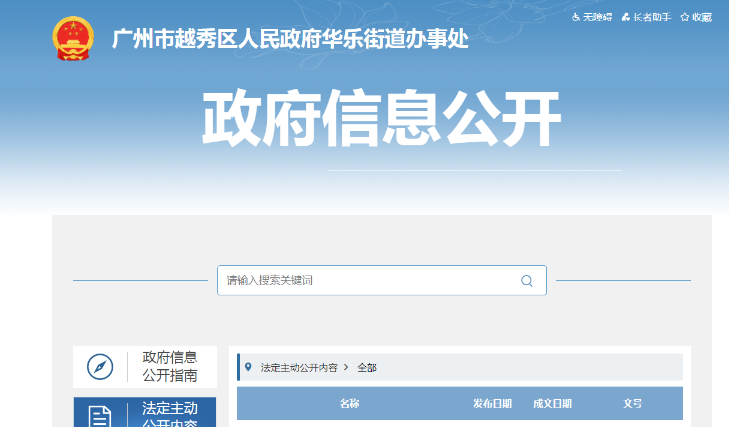Click the 法定主动公开内容 breadcrumb link
This screenshot has width=729, height=427.
click(x=299, y=368)
